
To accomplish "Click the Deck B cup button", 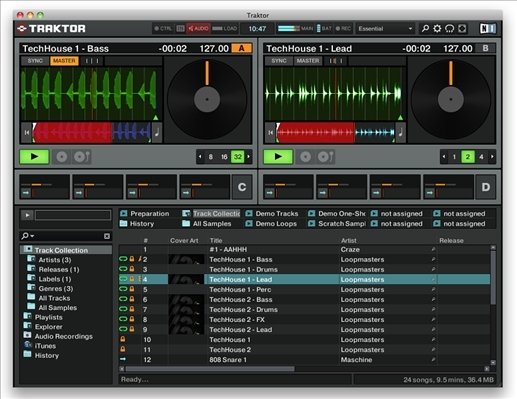I will click(326, 157).
